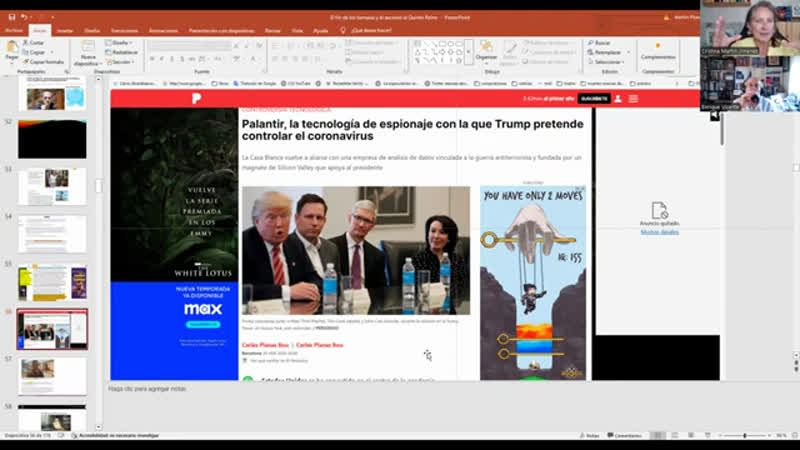
Task: Click the lightbulb ¿Qué desea hacer? icon
Action: tap(343, 31)
